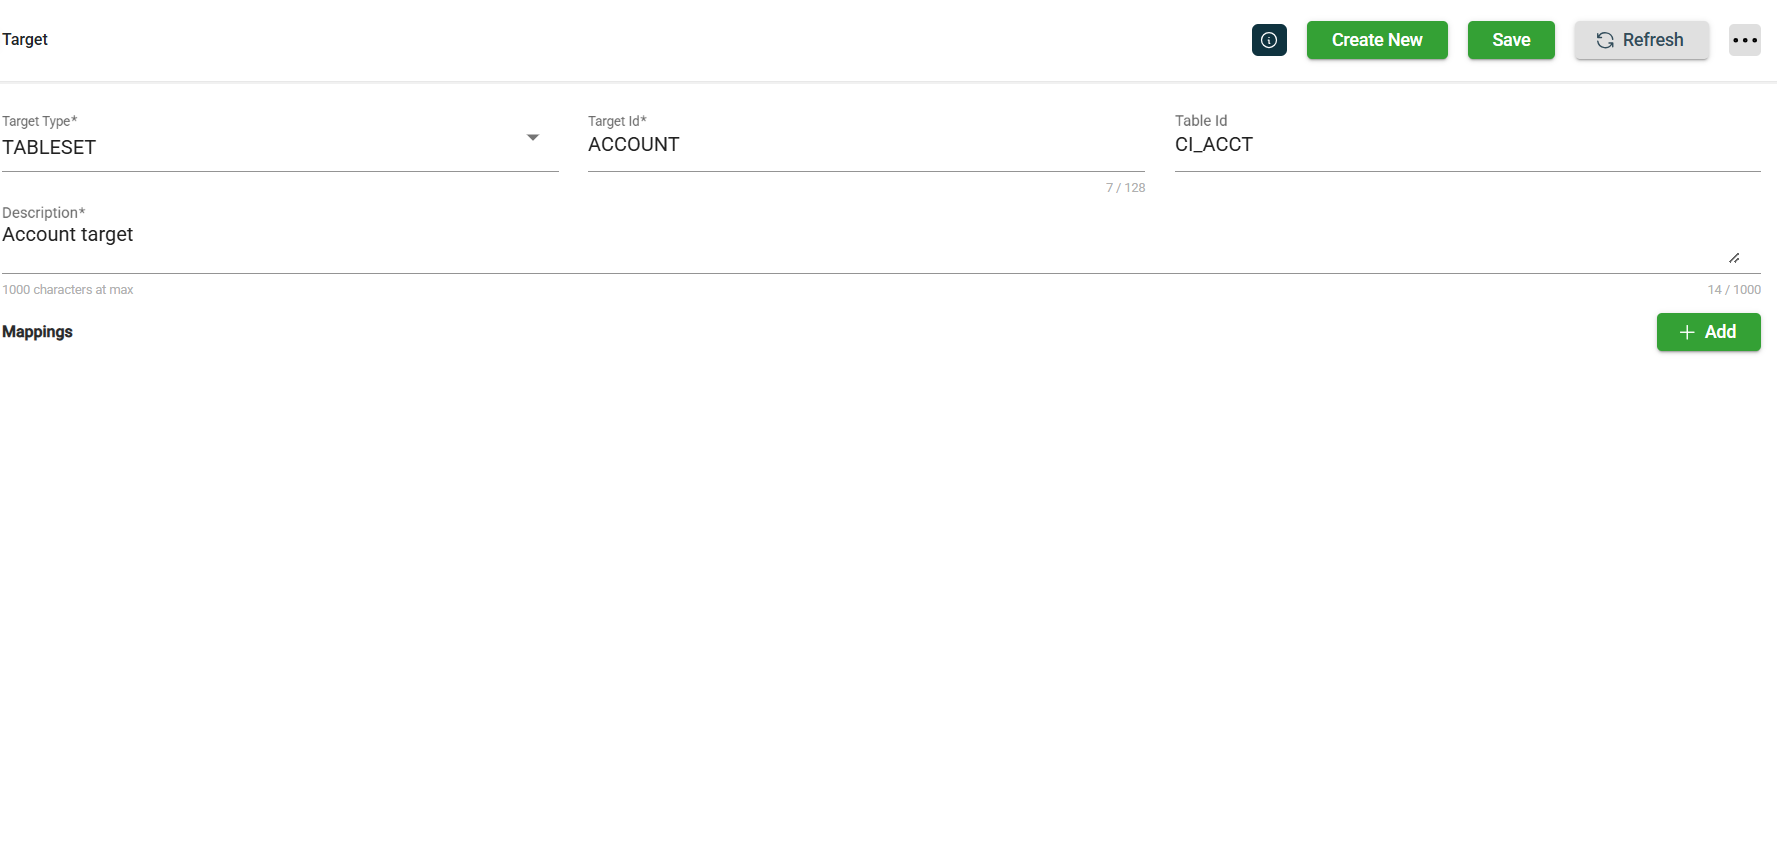Click the 14 / 1000 description counter

click(x=1733, y=290)
